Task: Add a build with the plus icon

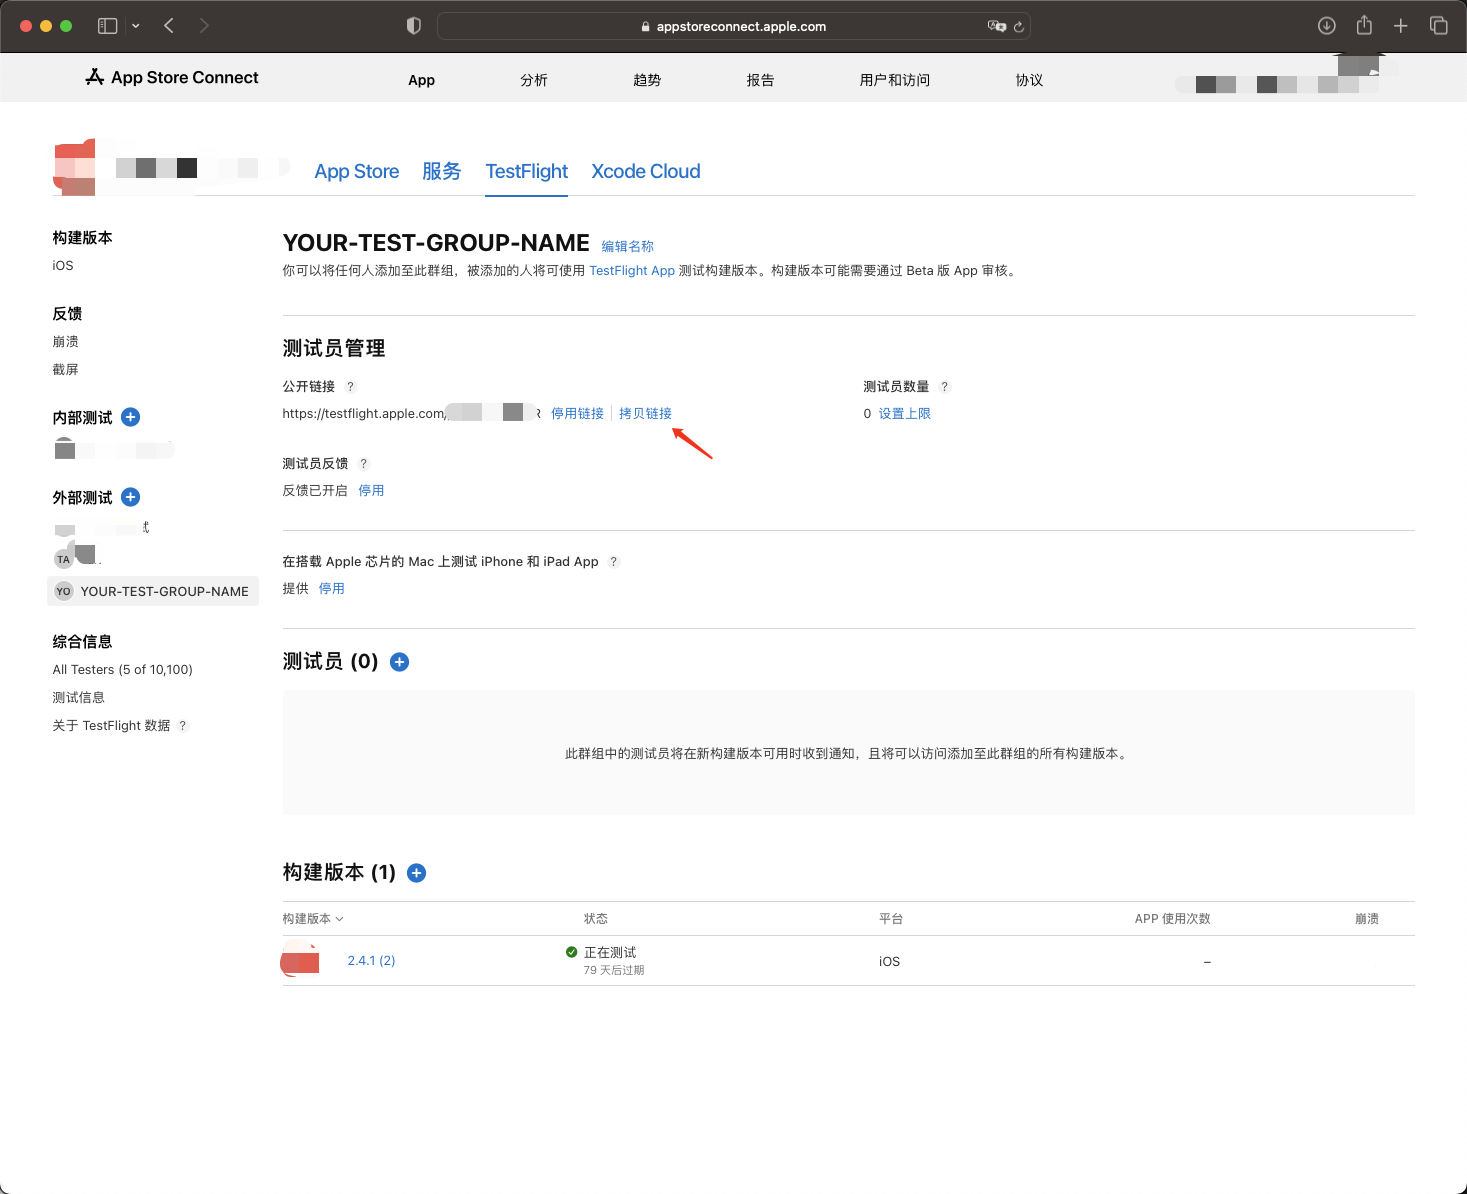Action: [x=417, y=873]
